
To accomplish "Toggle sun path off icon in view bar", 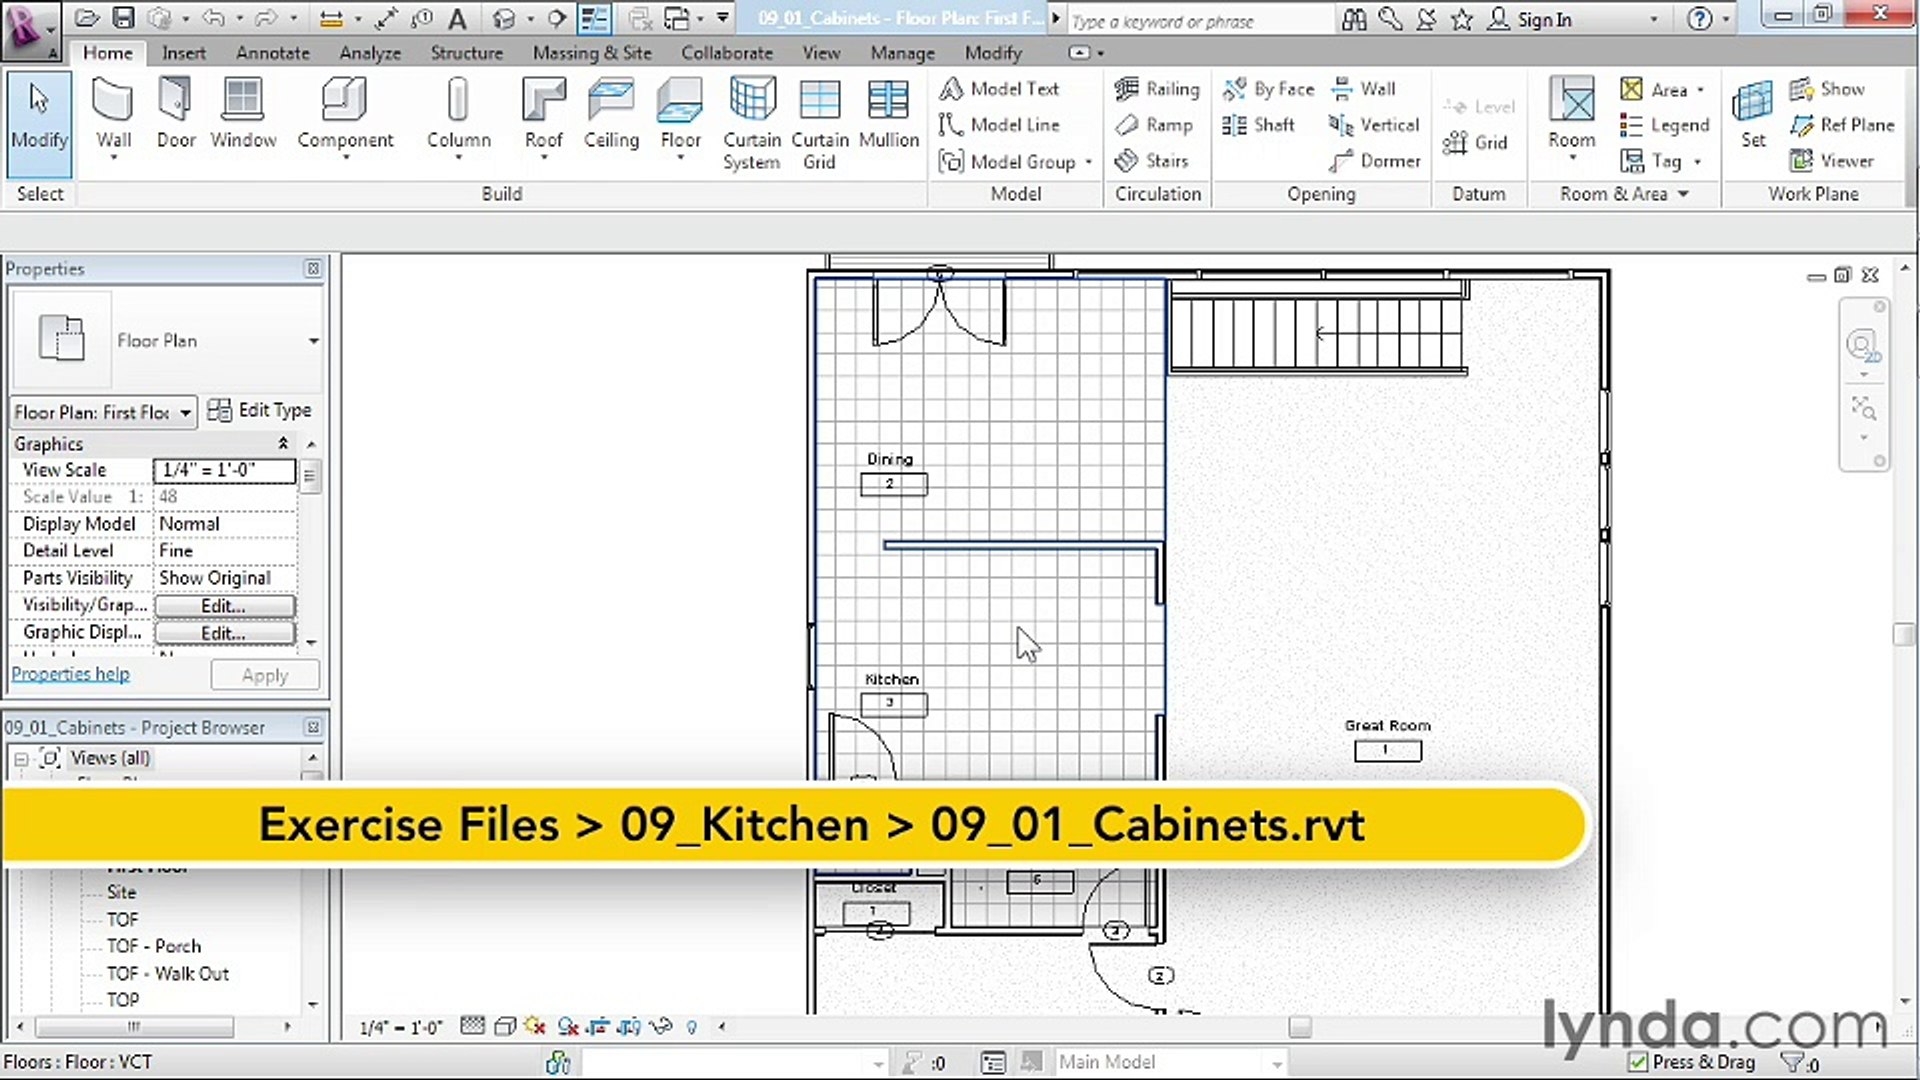I will (x=535, y=1027).
